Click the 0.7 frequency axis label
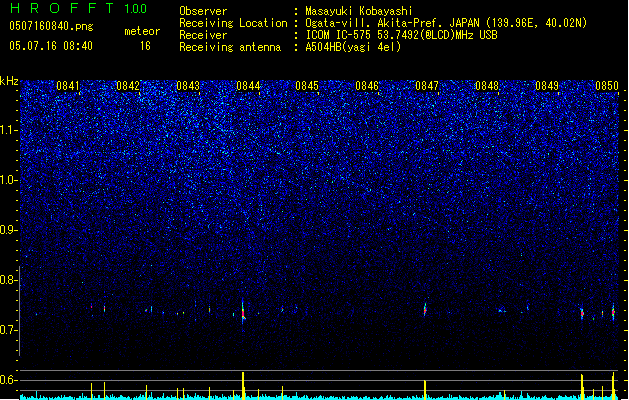Viewport: 629px width, 400px height. [x=9, y=330]
